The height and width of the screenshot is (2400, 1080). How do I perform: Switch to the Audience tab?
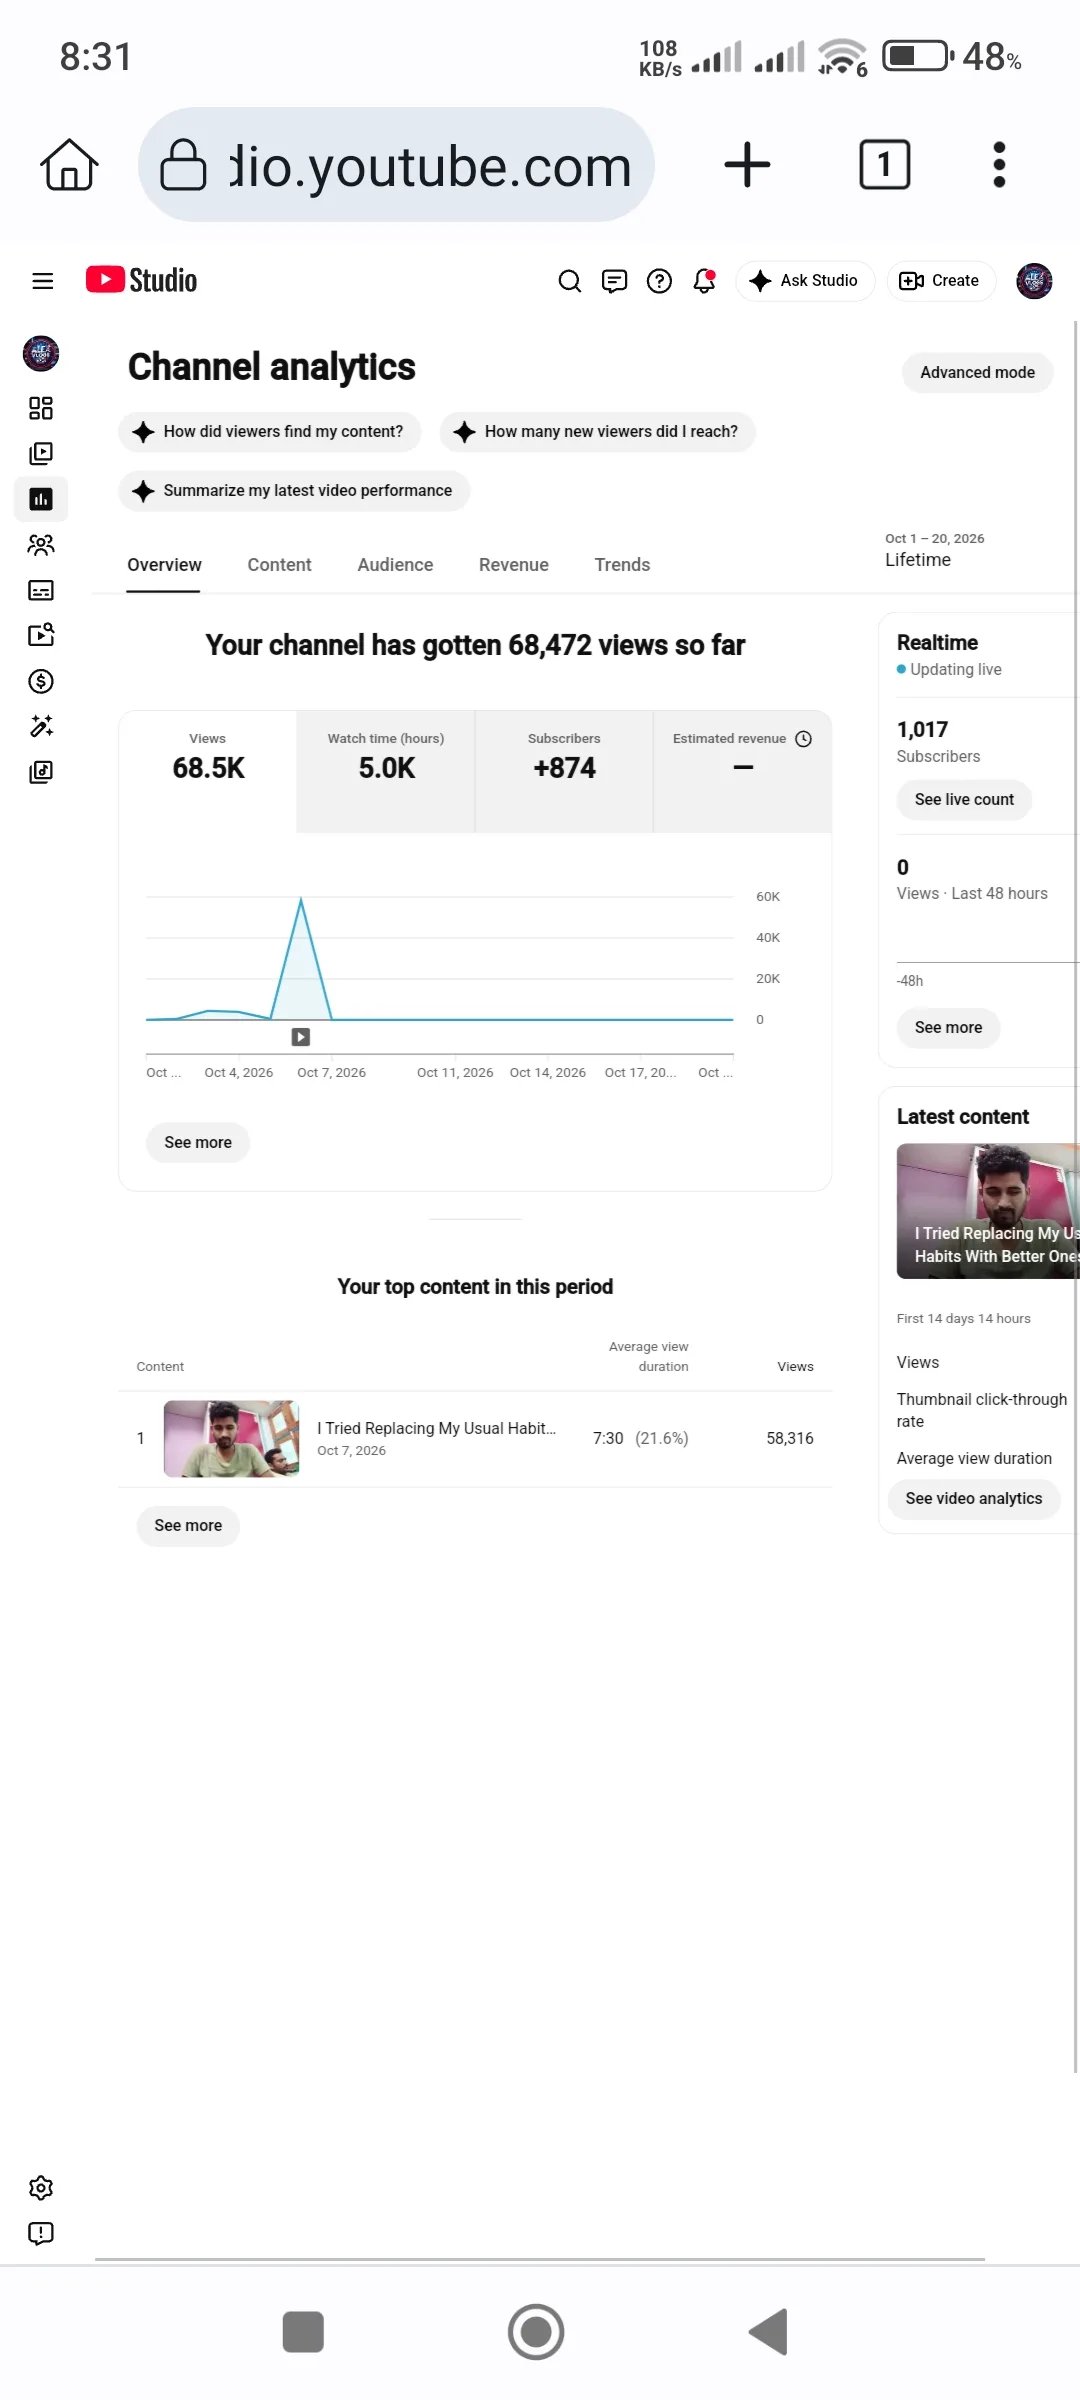(x=395, y=565)
